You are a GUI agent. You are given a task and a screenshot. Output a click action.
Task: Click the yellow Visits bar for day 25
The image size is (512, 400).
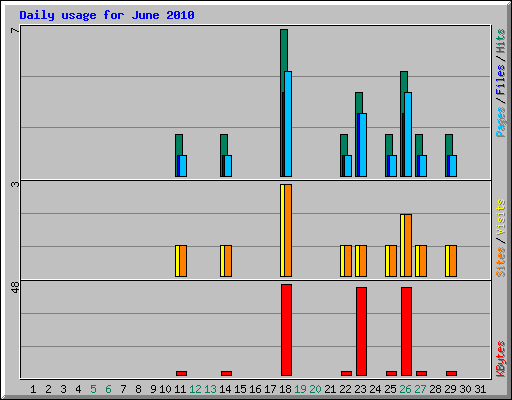[387, 261]
